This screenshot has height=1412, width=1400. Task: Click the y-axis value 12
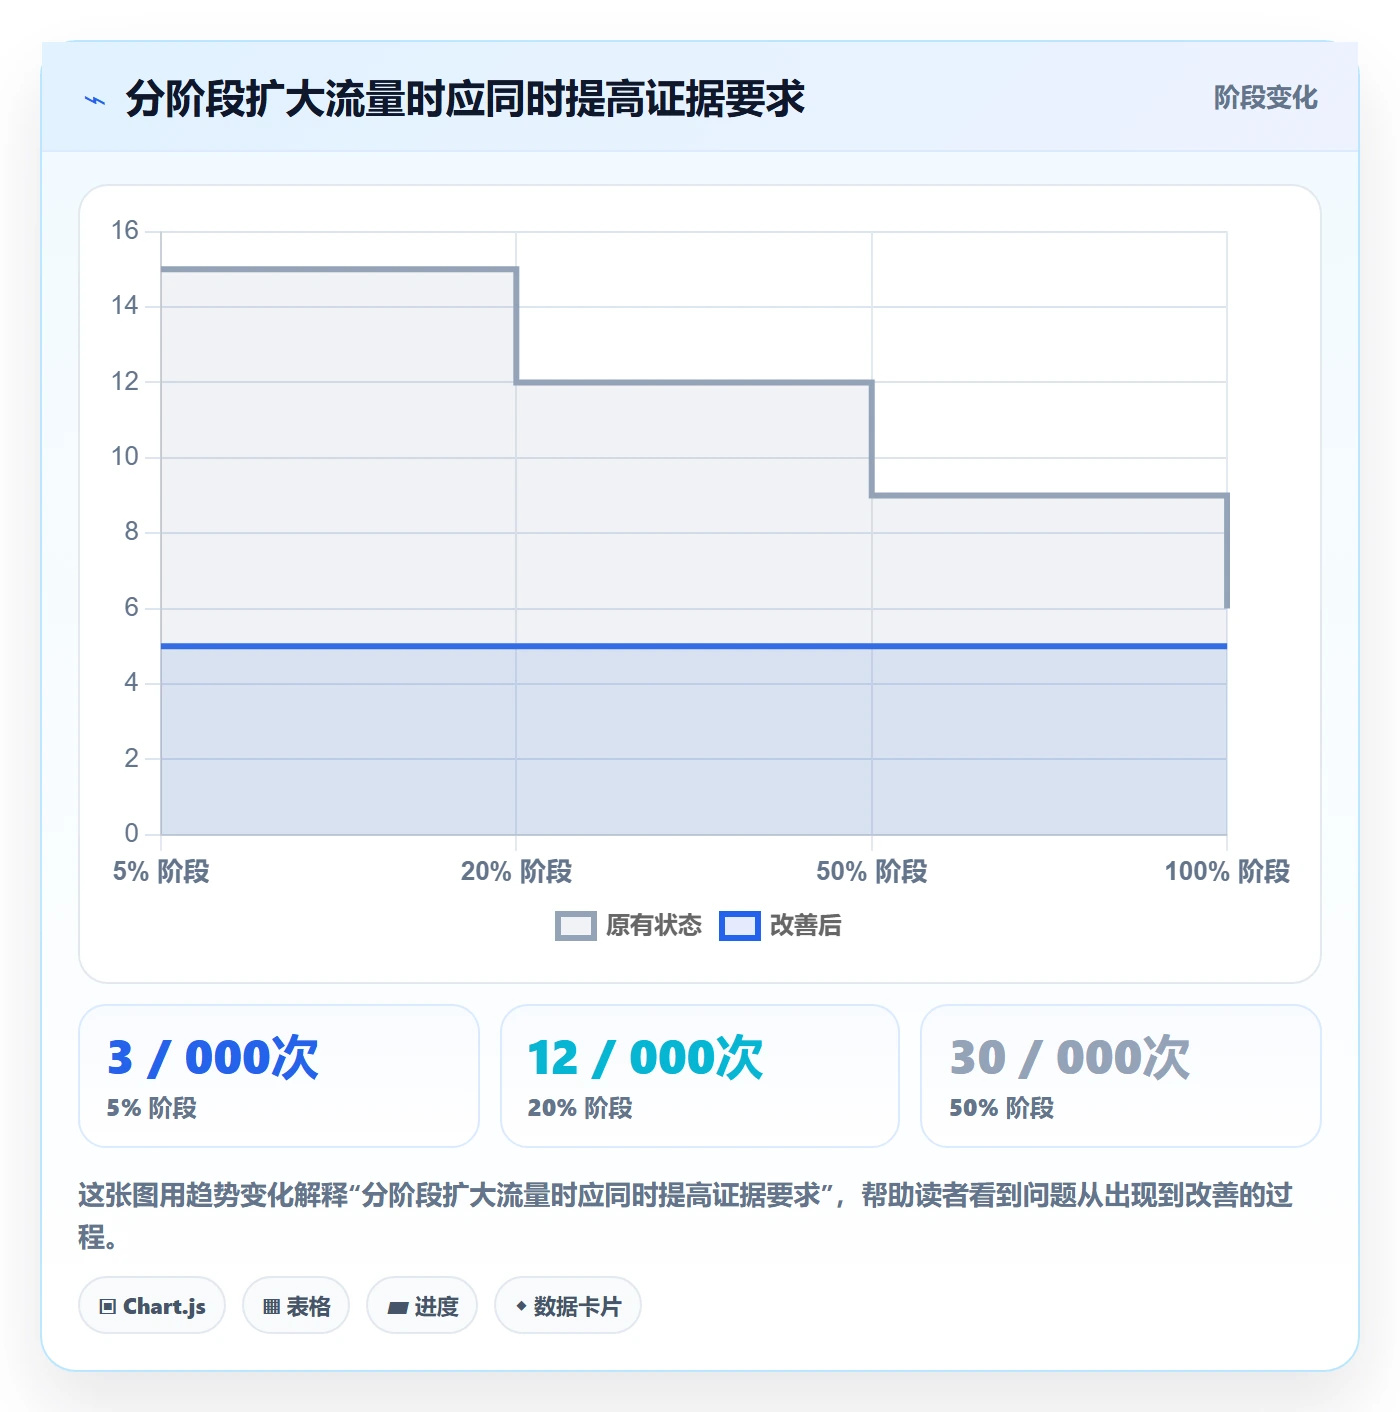[x=125, y=381]
